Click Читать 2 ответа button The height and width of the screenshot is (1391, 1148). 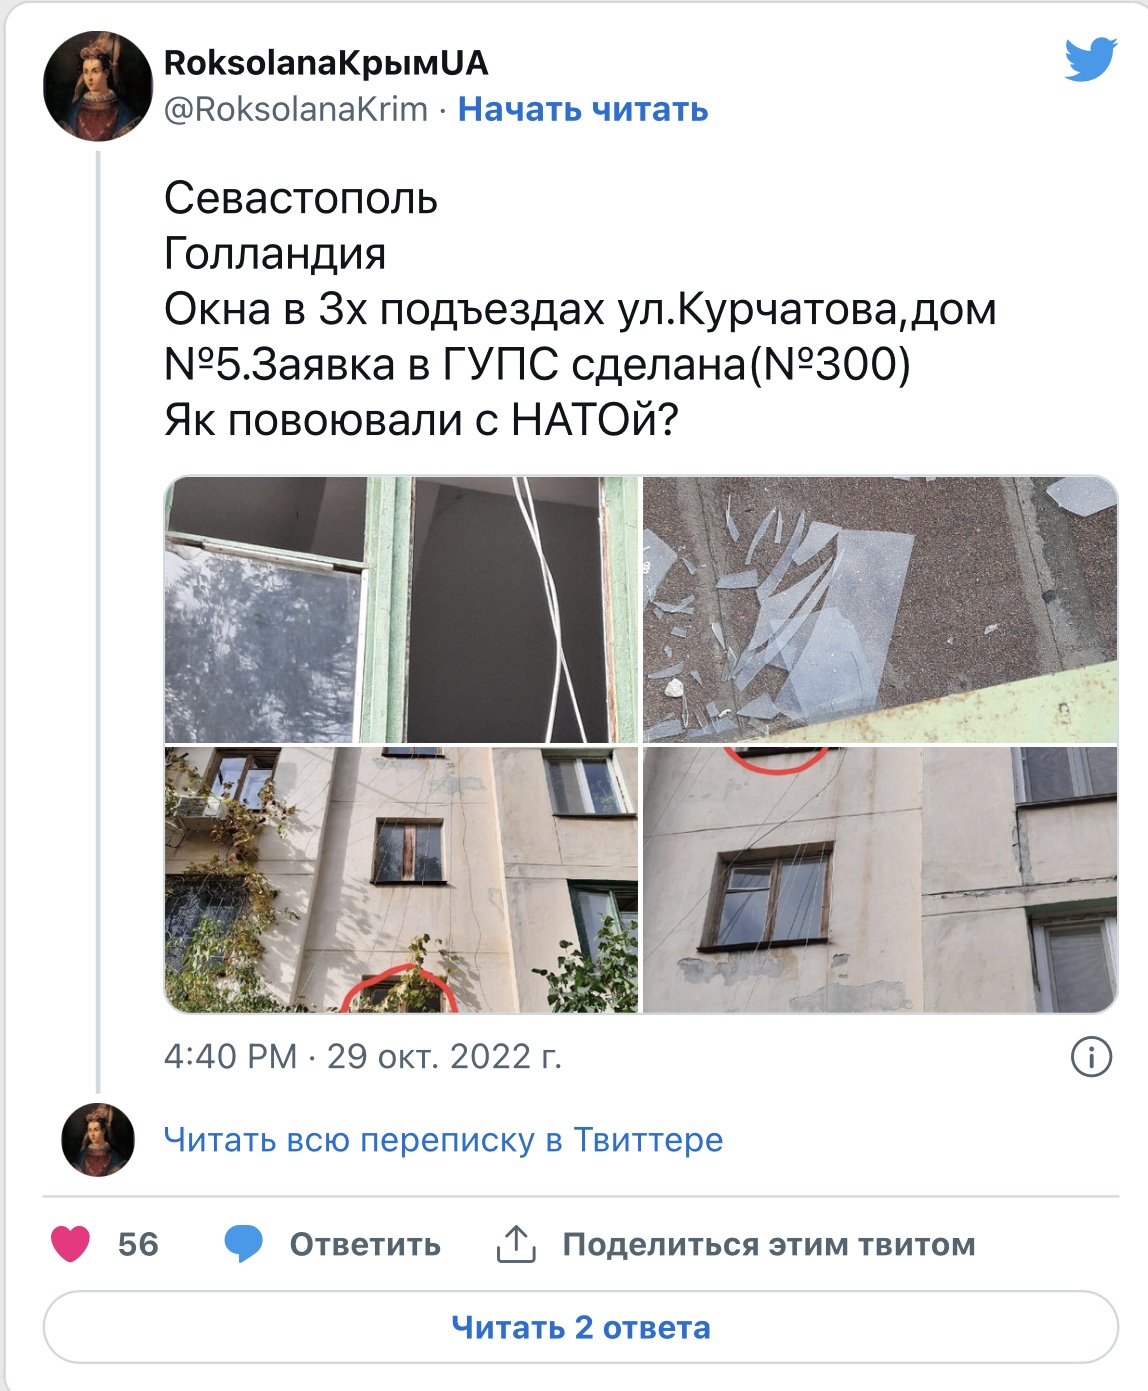[581, 1327]
